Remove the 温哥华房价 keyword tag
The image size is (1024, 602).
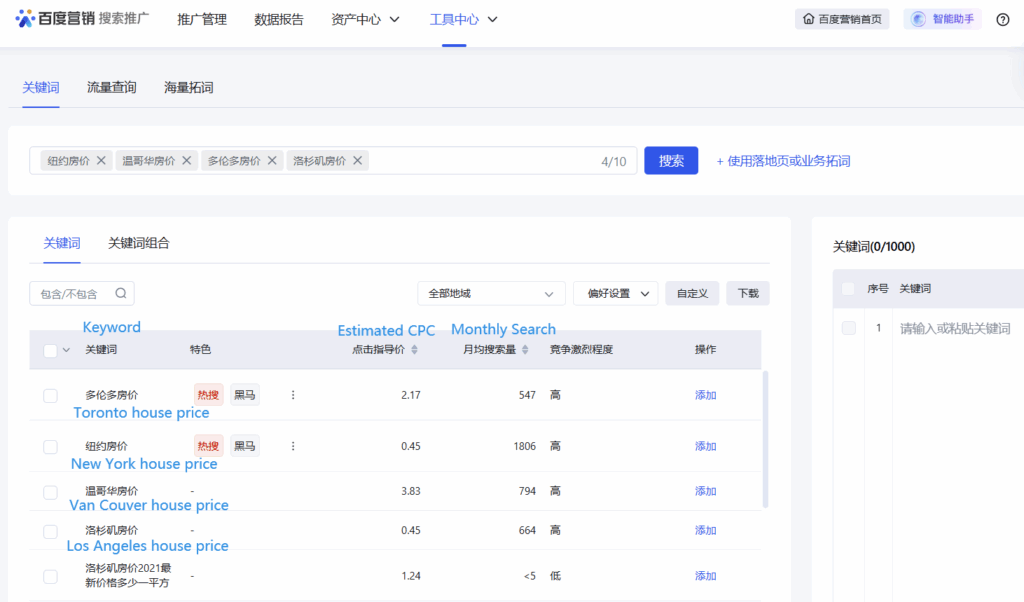coord(187,161)
